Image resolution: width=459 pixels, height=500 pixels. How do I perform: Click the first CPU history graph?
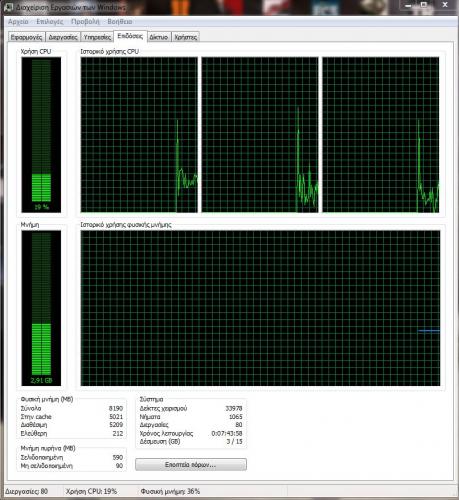click(x=139, y=135)
